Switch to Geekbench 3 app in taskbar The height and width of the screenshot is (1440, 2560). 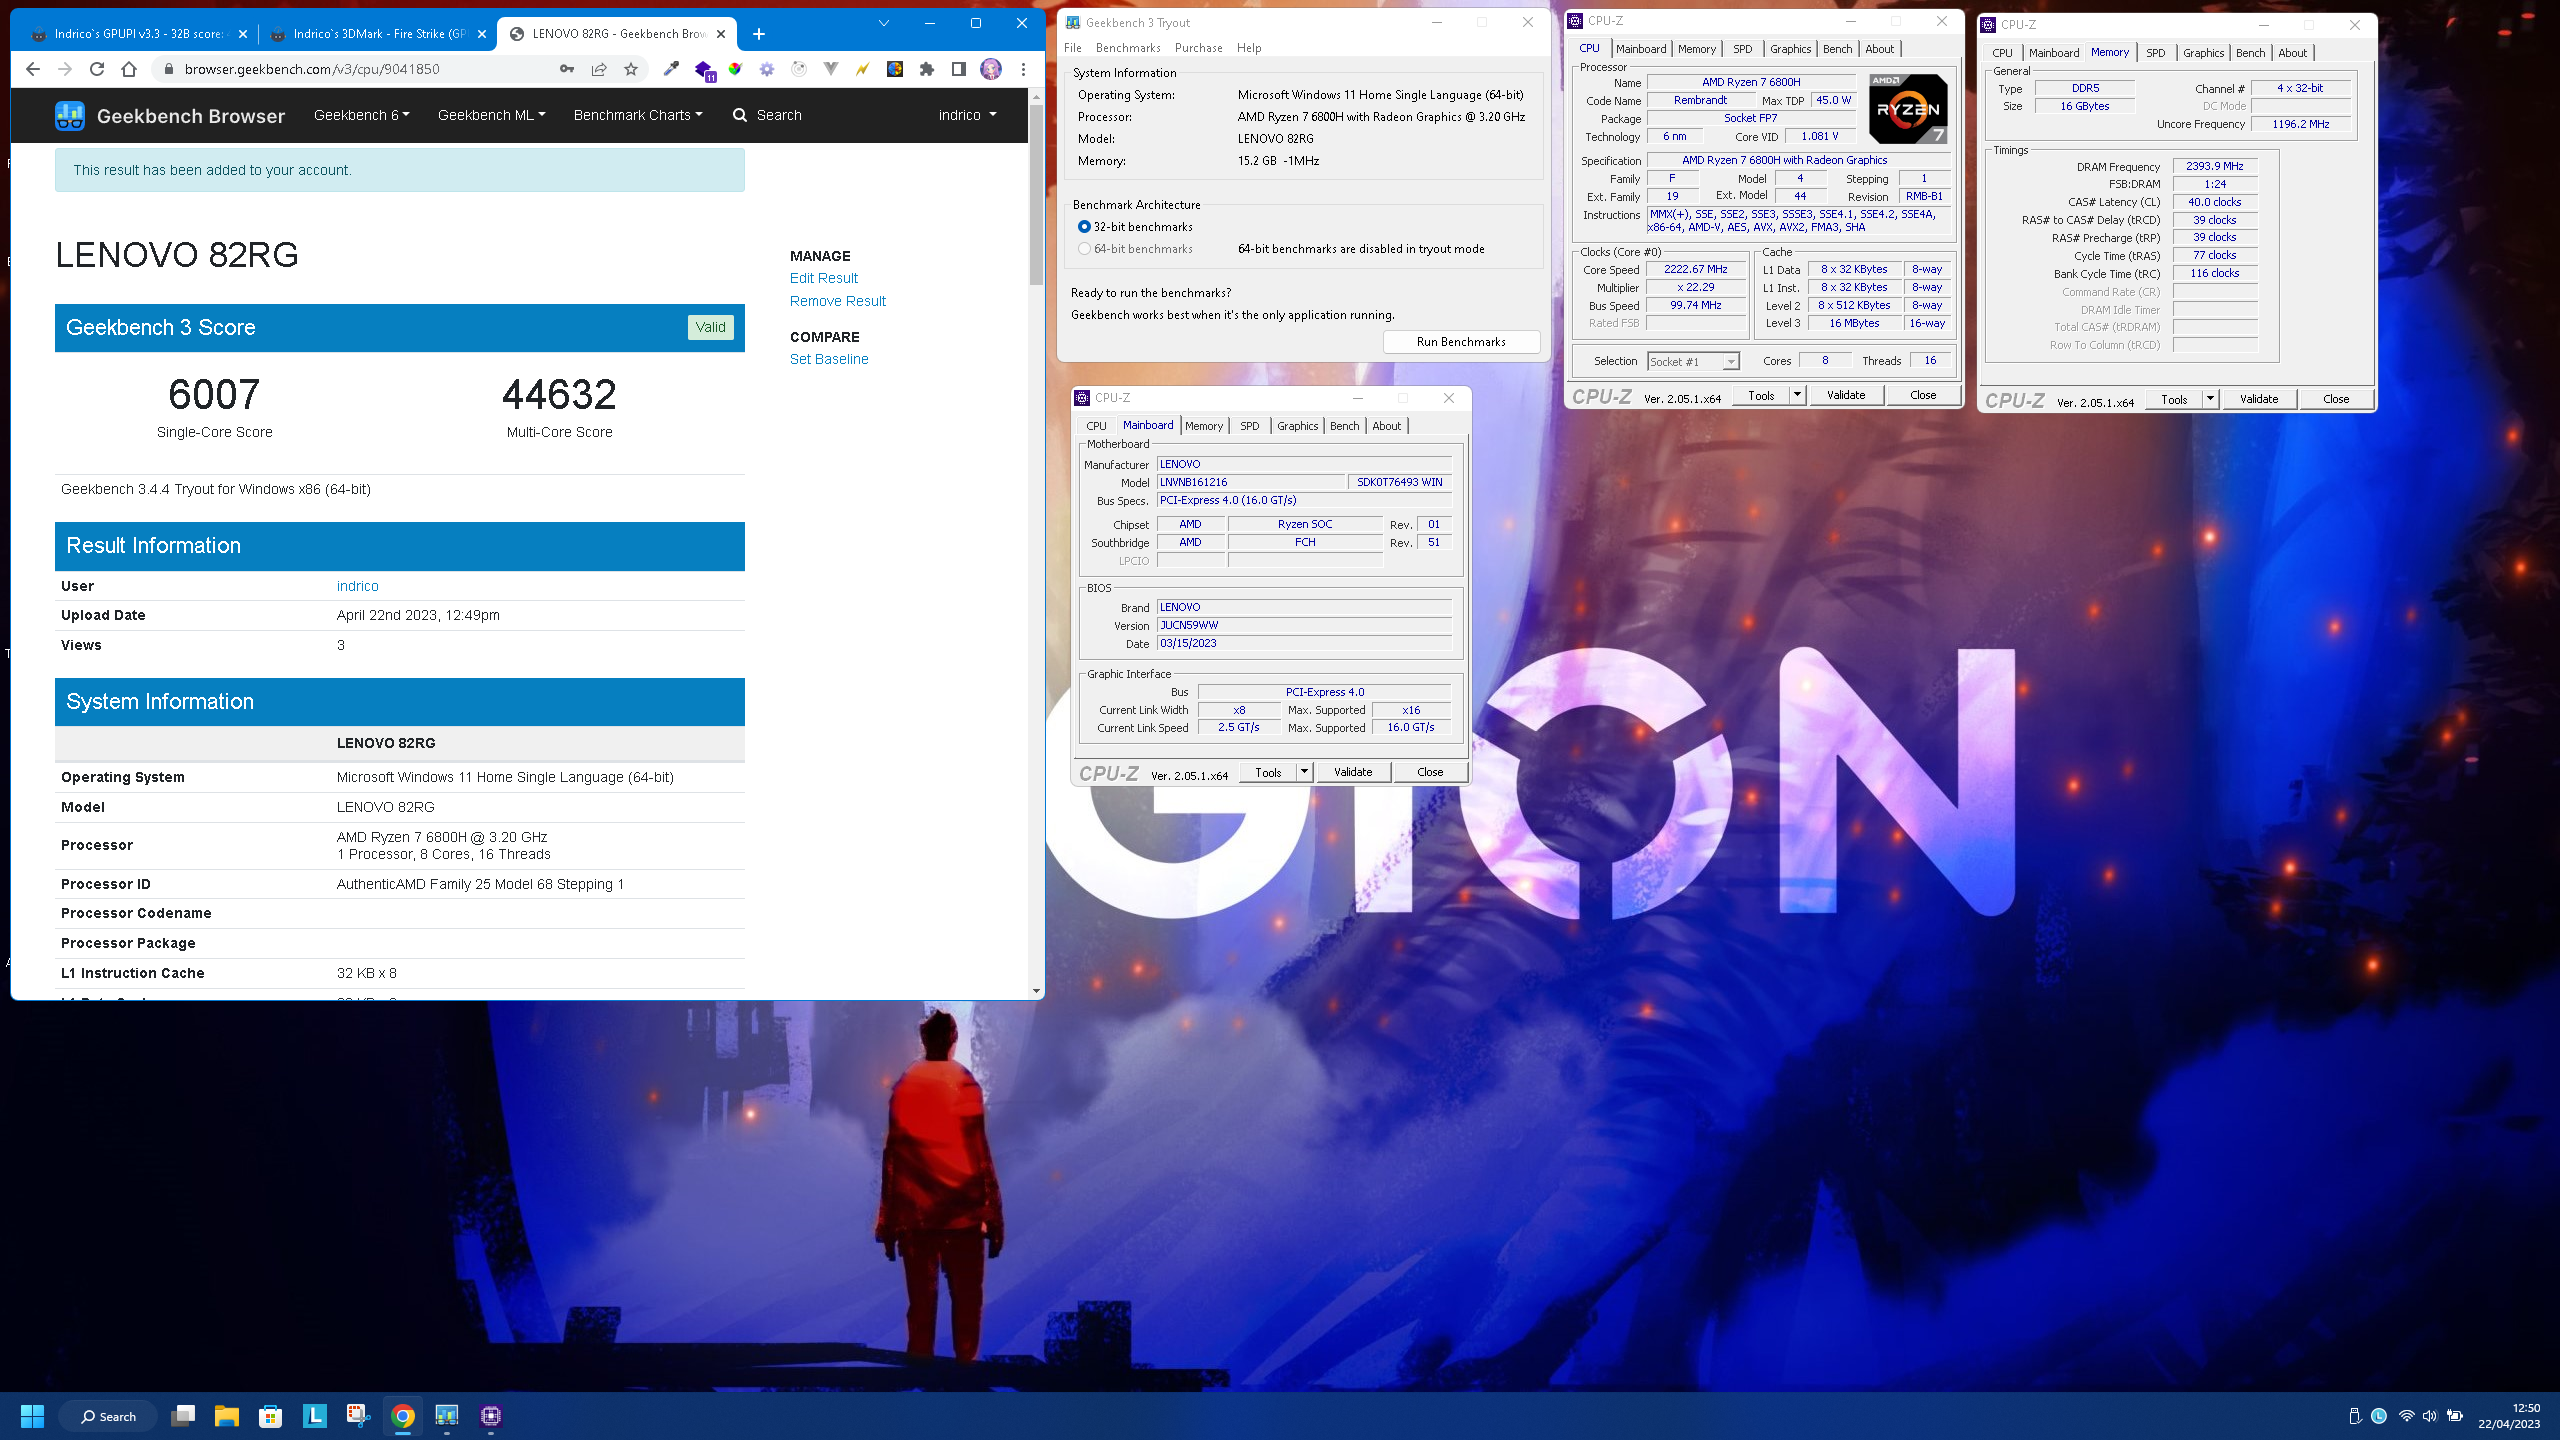pos(447,1416)
